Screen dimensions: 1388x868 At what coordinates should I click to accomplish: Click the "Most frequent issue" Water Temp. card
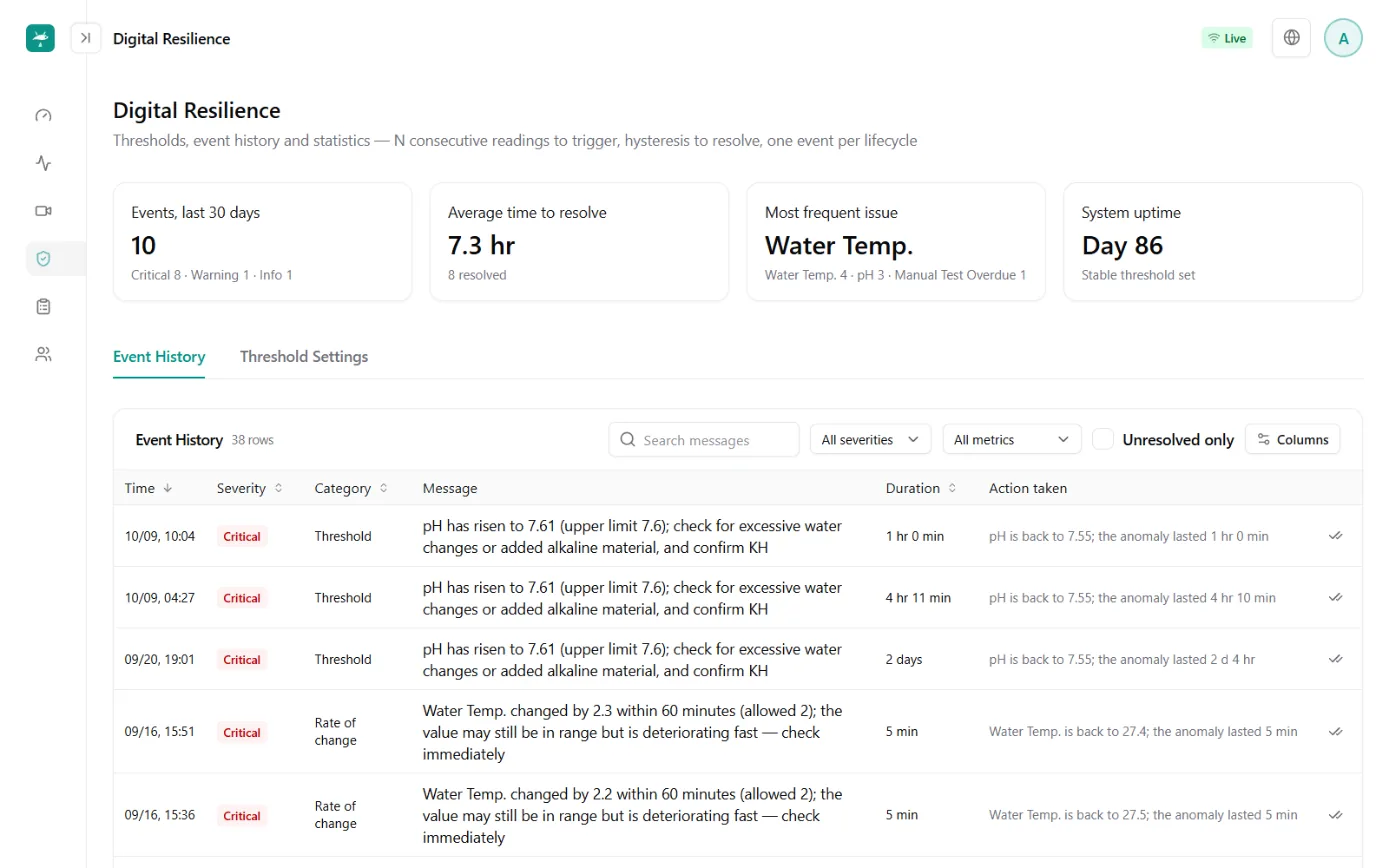click(x=896, y=241)
